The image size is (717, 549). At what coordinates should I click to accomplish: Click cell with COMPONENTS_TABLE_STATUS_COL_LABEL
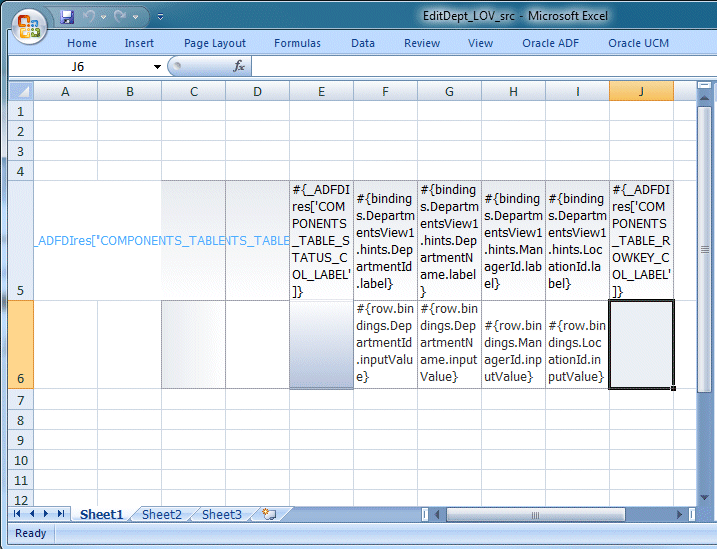(x=321, y=240)
